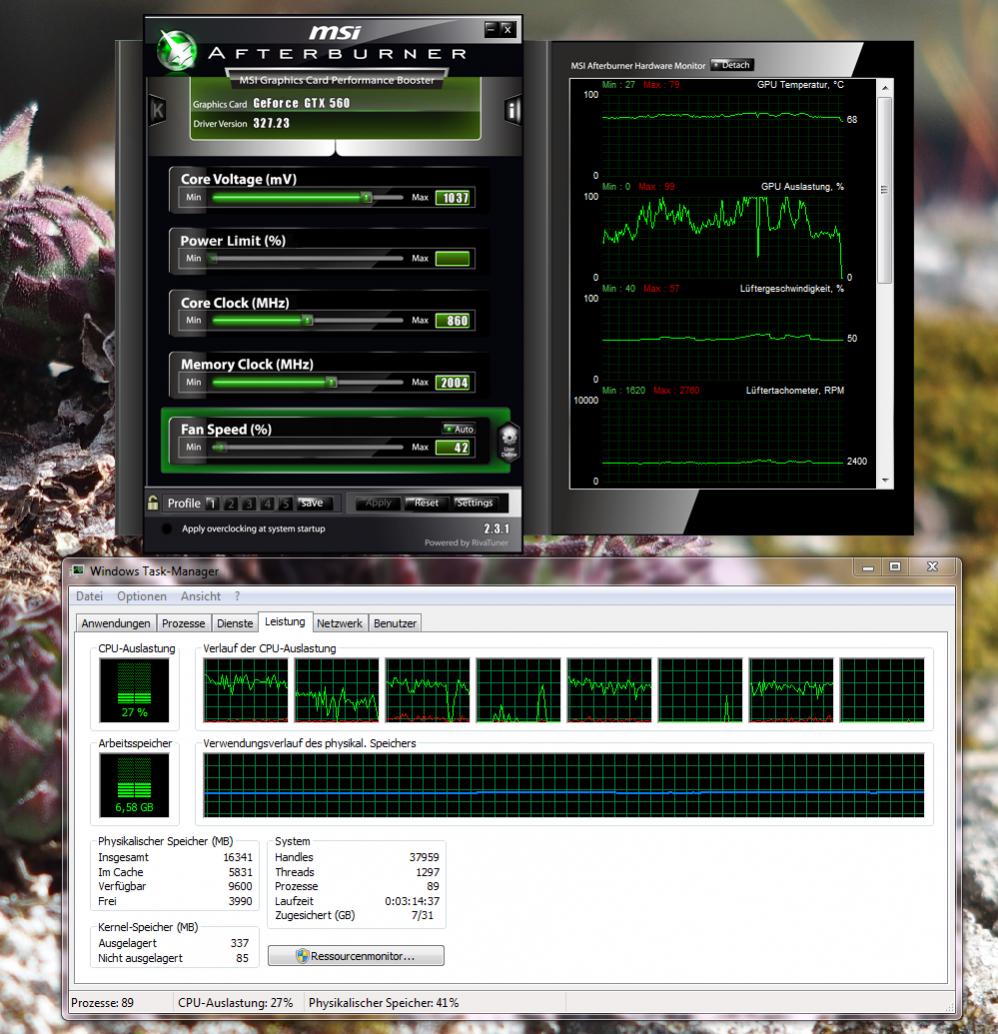Click the Memory Clock value field 2004
Screen dimensions: 998x1034
point(453,382)
